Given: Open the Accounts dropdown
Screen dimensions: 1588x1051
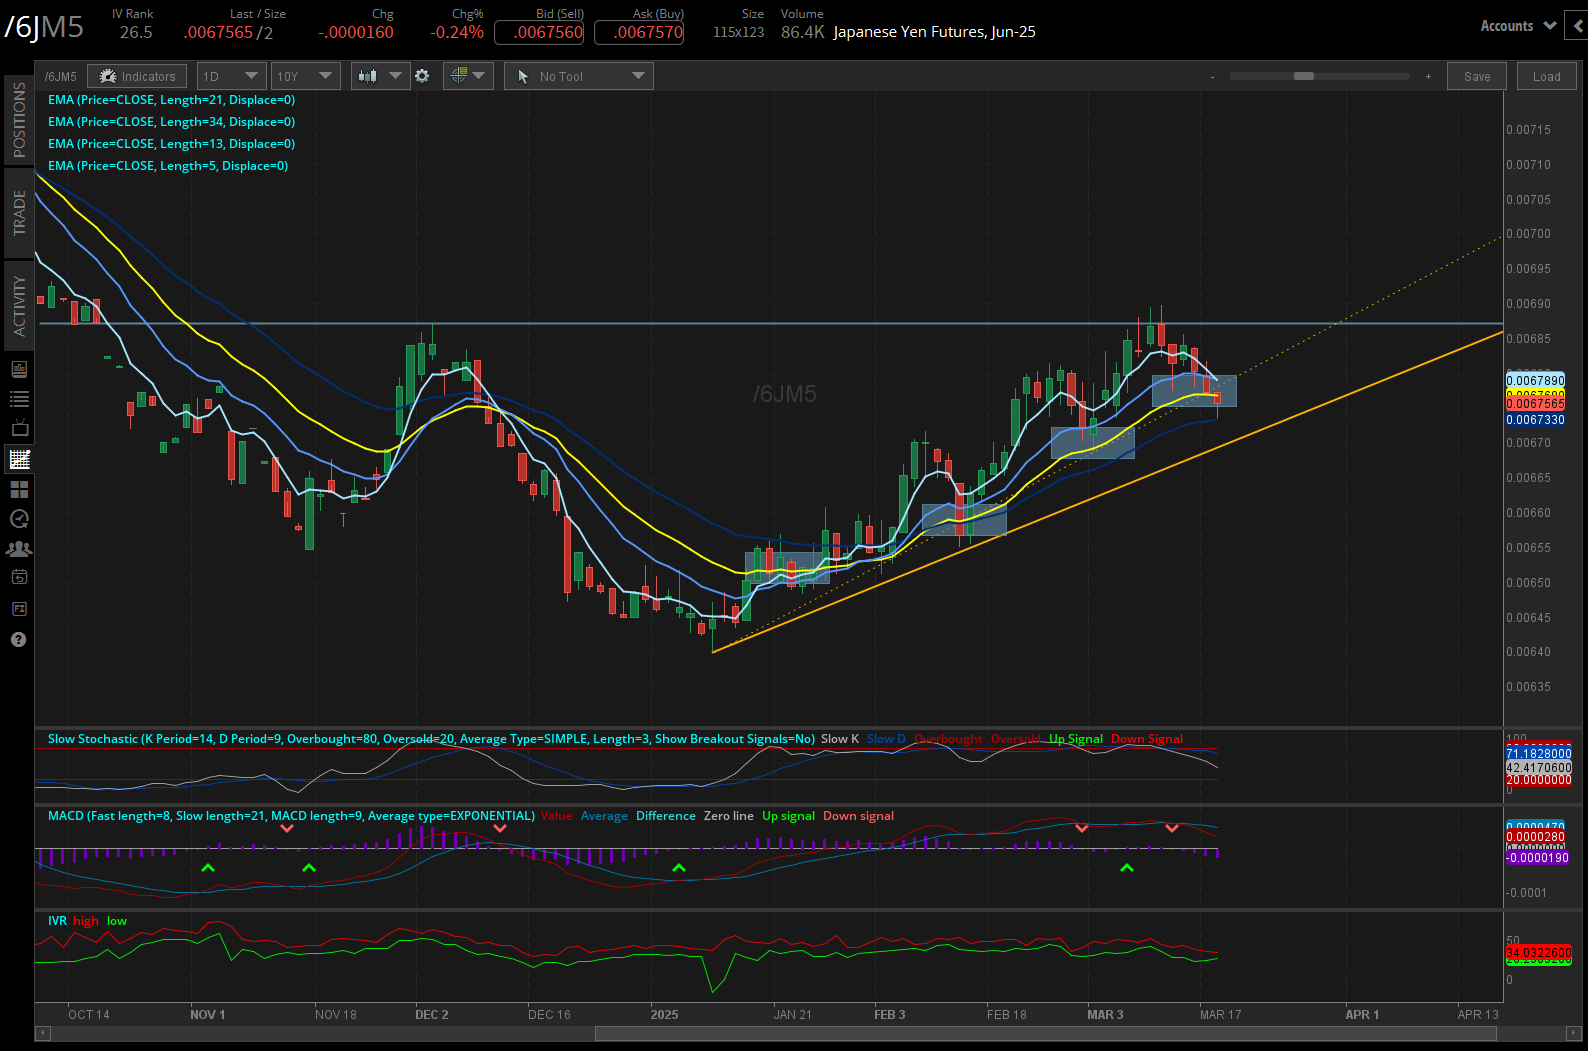Looking at the screenshot, I should (1517, 26).
